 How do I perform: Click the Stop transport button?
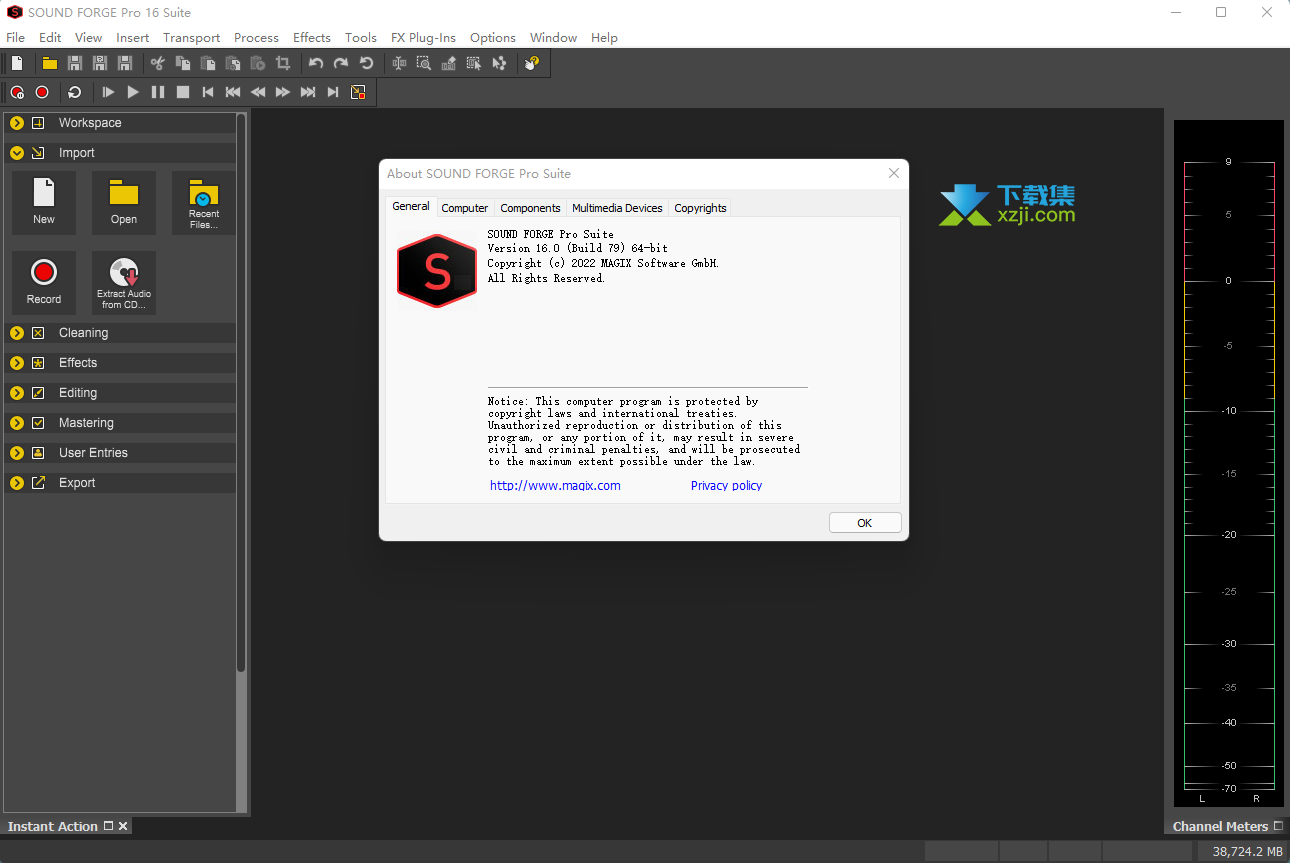183,92
